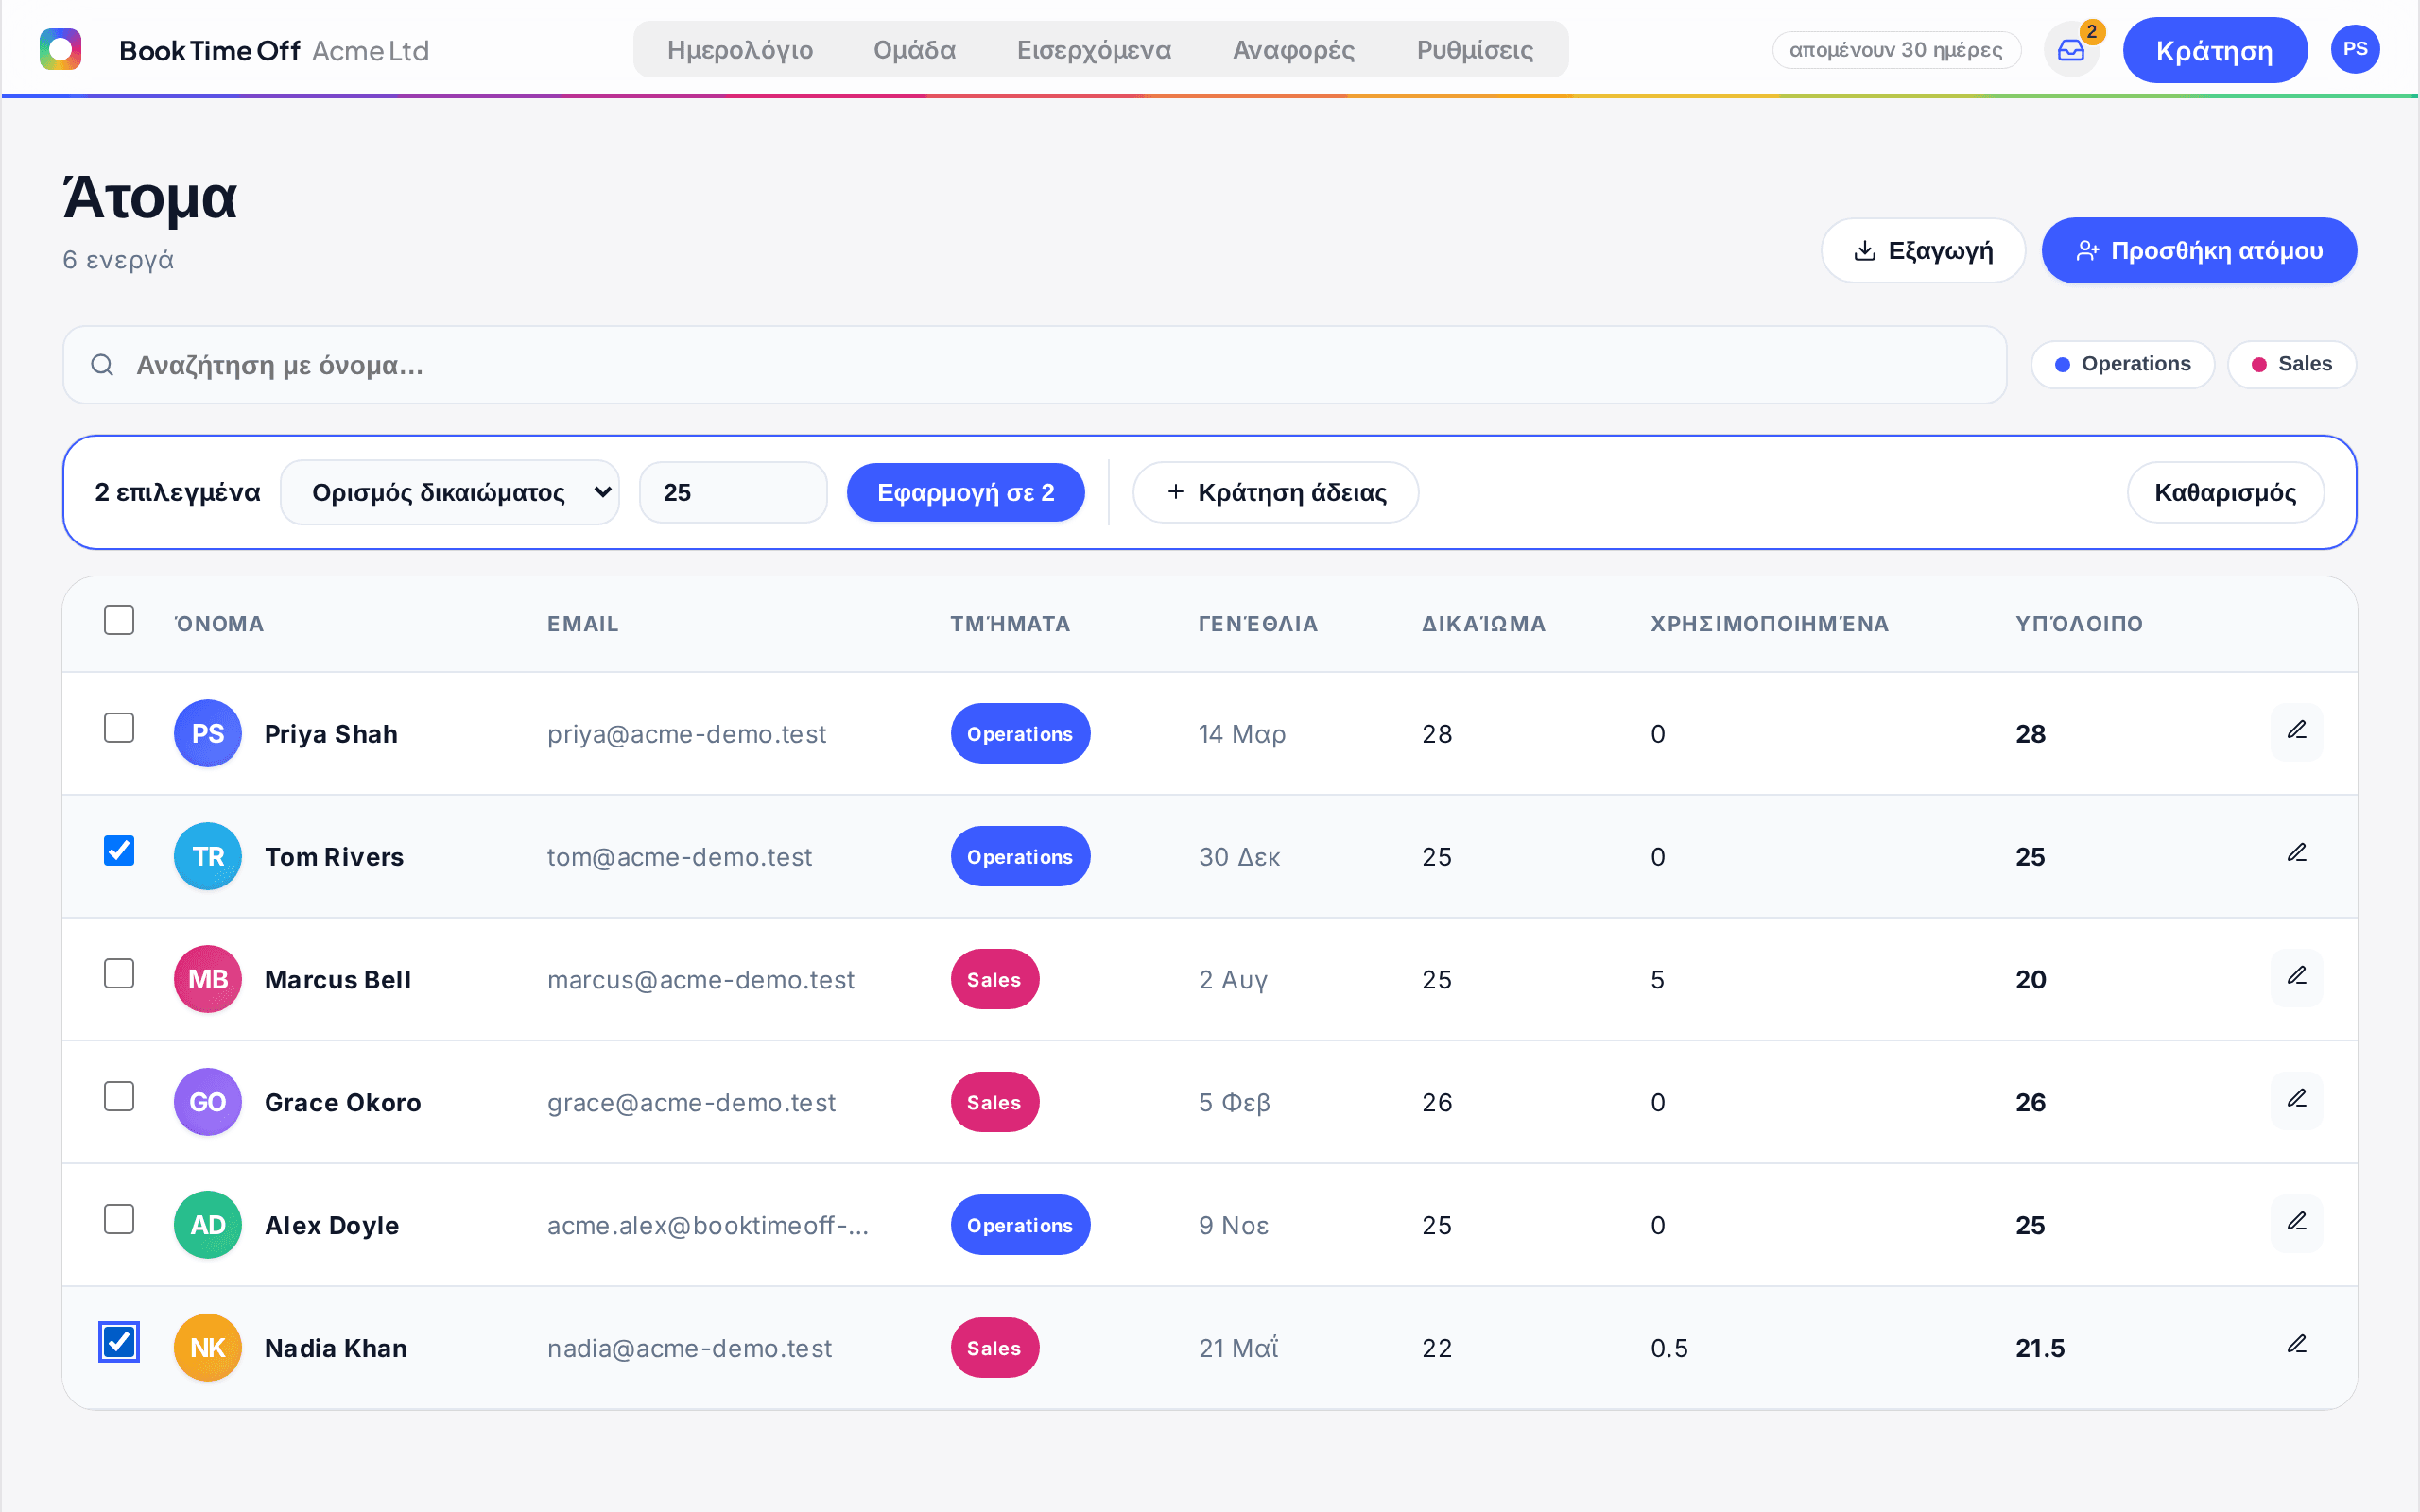Screen dimensions: 2420x1512
Task: Select the Marcus Bell row checkbox
Action: [119, 974]
